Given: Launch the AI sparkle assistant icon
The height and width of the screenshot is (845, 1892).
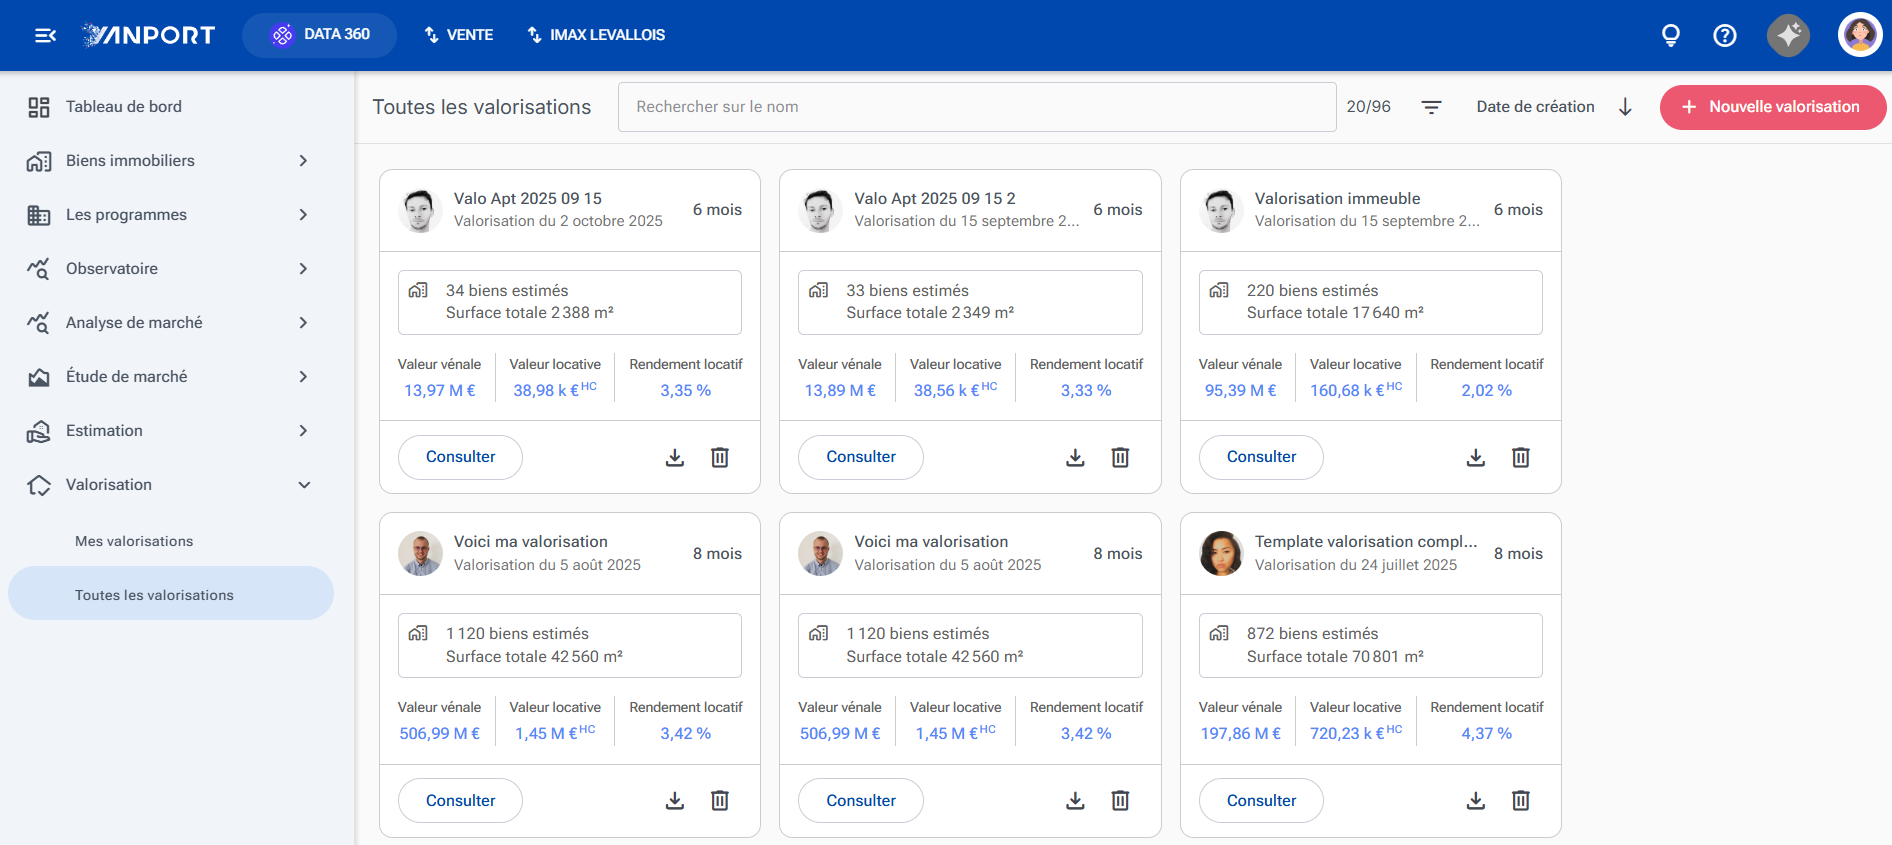Looking at the screenshot, I should (x=1788, y=35).
